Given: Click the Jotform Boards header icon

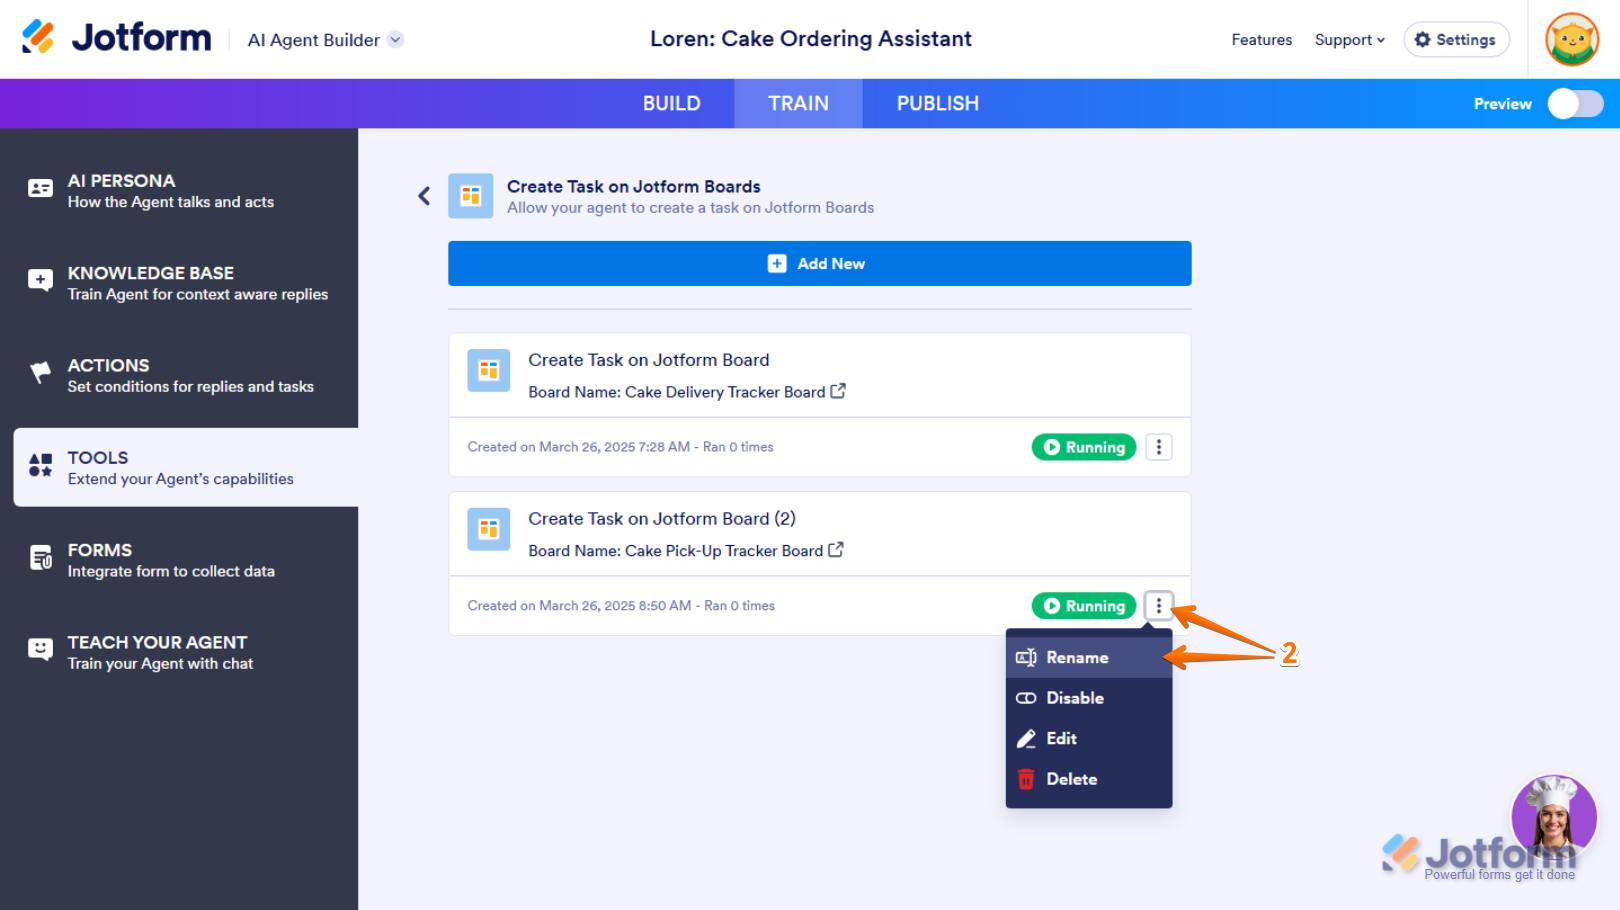Looking at the screenshot, I should click(470, 196).
